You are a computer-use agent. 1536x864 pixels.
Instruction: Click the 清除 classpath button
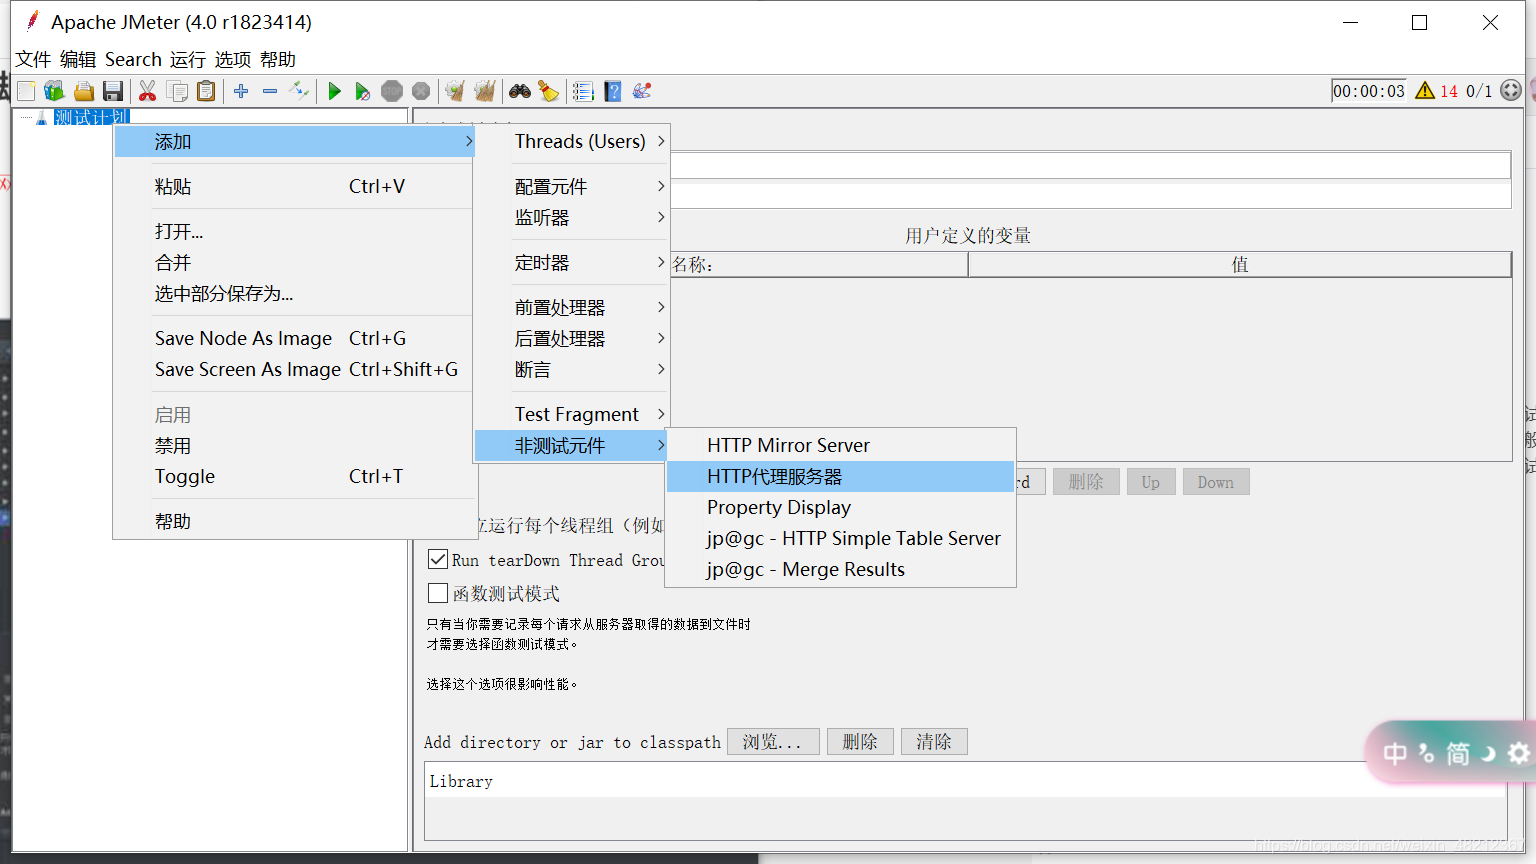tap(934, 742)
